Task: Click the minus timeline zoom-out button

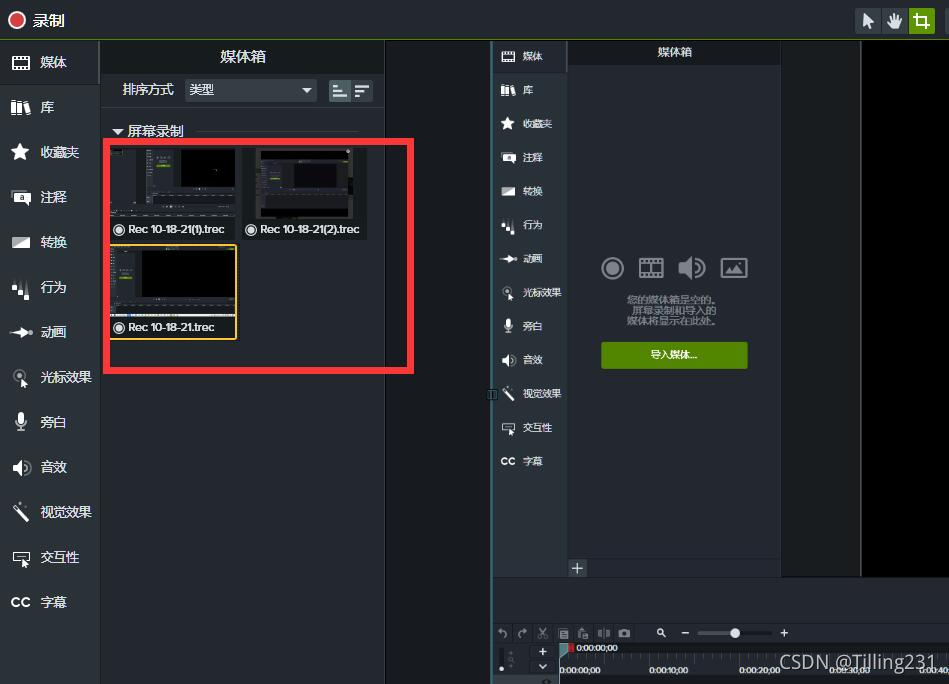Action: 685,633
